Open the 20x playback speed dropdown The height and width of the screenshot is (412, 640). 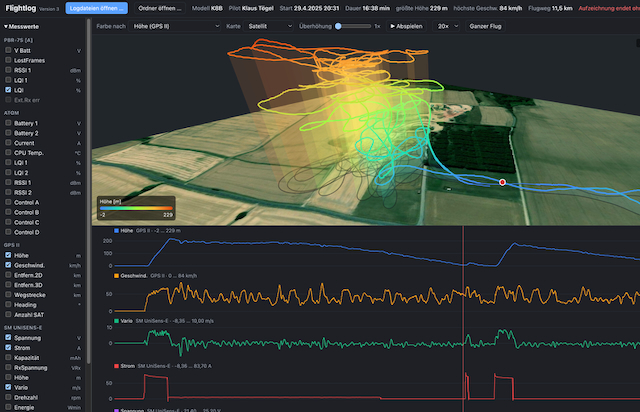447,26
